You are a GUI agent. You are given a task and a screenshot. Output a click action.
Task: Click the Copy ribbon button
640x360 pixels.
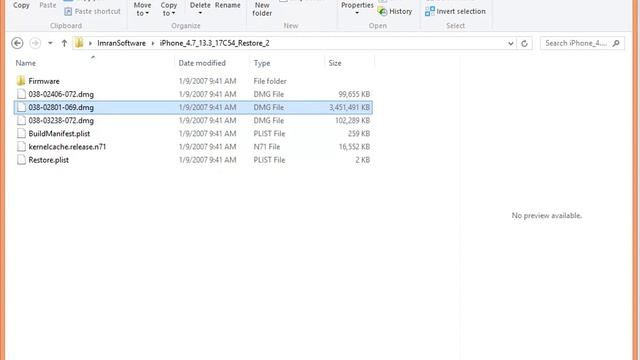tap(21, 5)
